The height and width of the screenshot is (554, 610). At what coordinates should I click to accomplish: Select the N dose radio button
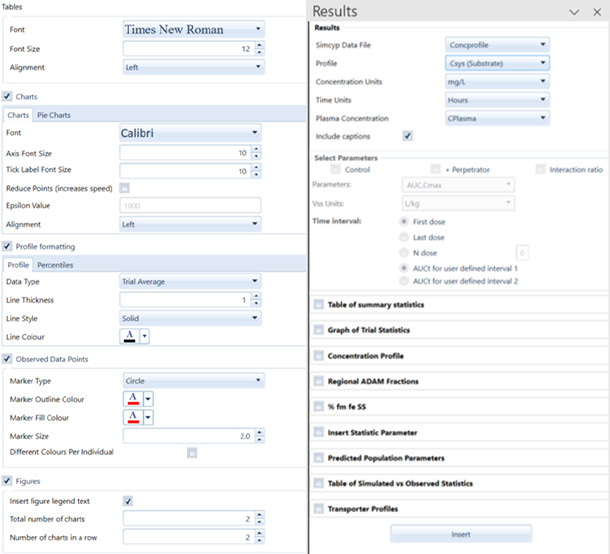[x=404, y=253]
